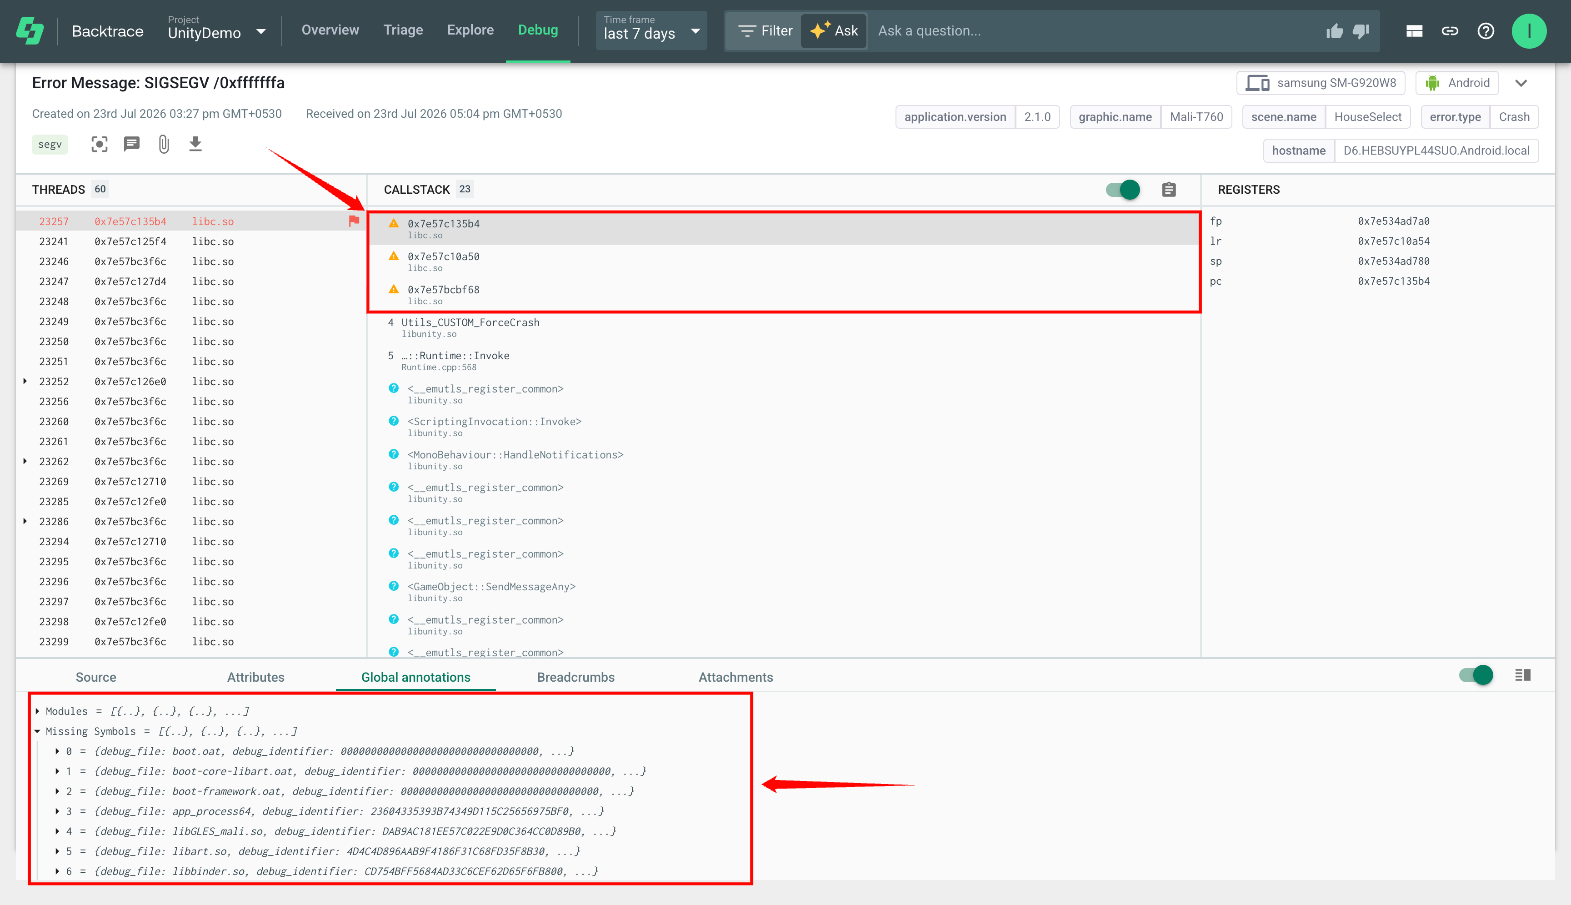Toggle the annotations list layout icon
This screenshot has height=905, width=1571.
click(1523, 675)
